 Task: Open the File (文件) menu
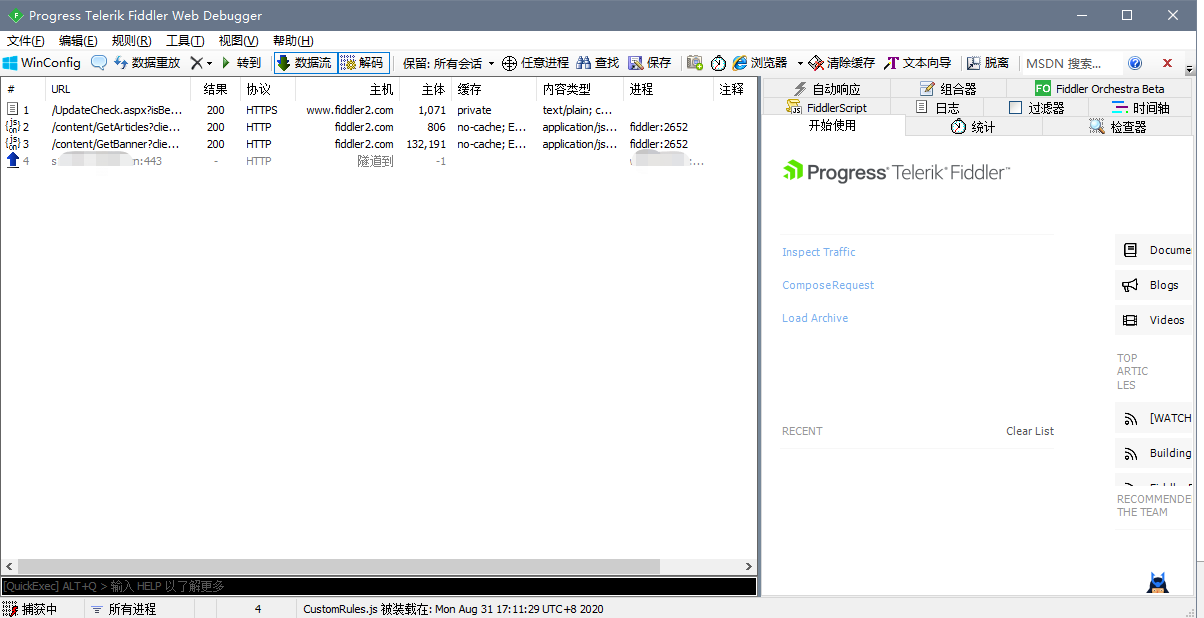[x=26, y=41]
